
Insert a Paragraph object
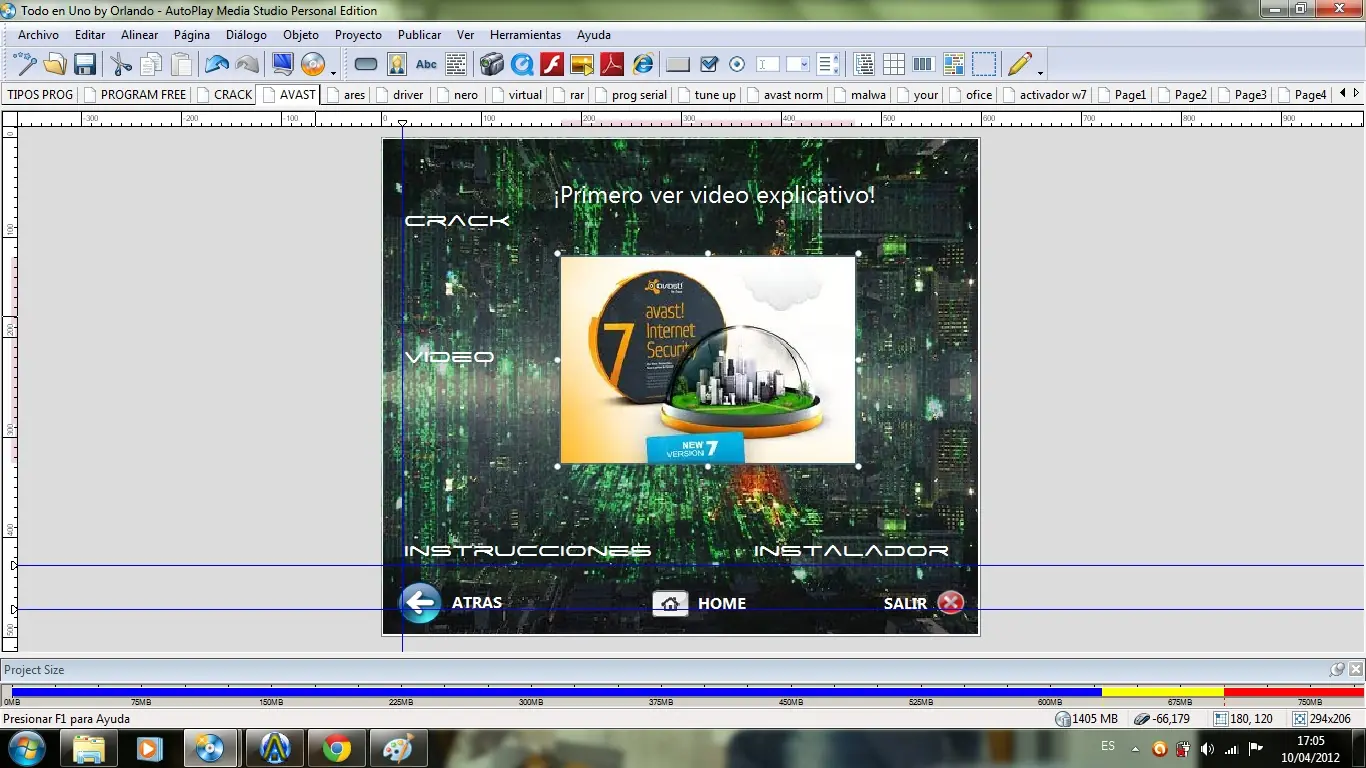coord(456,65)
